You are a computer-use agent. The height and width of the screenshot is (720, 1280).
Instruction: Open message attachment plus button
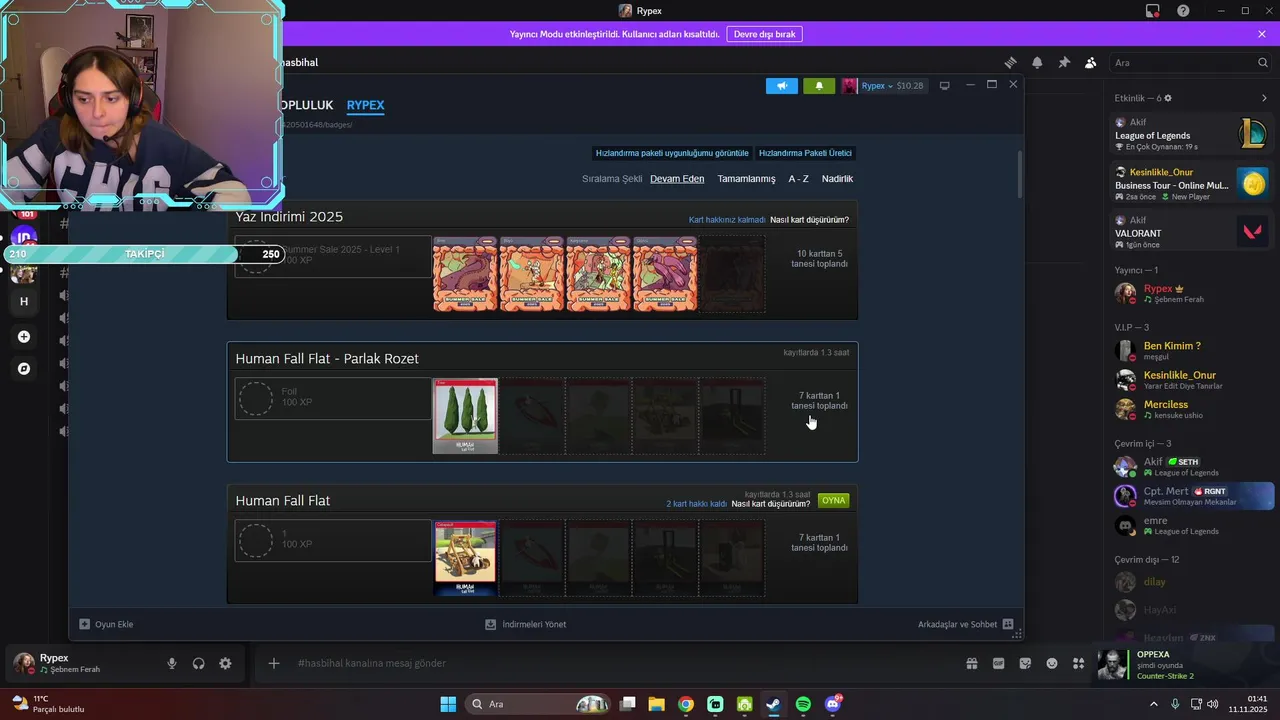[x=273, y=663]
